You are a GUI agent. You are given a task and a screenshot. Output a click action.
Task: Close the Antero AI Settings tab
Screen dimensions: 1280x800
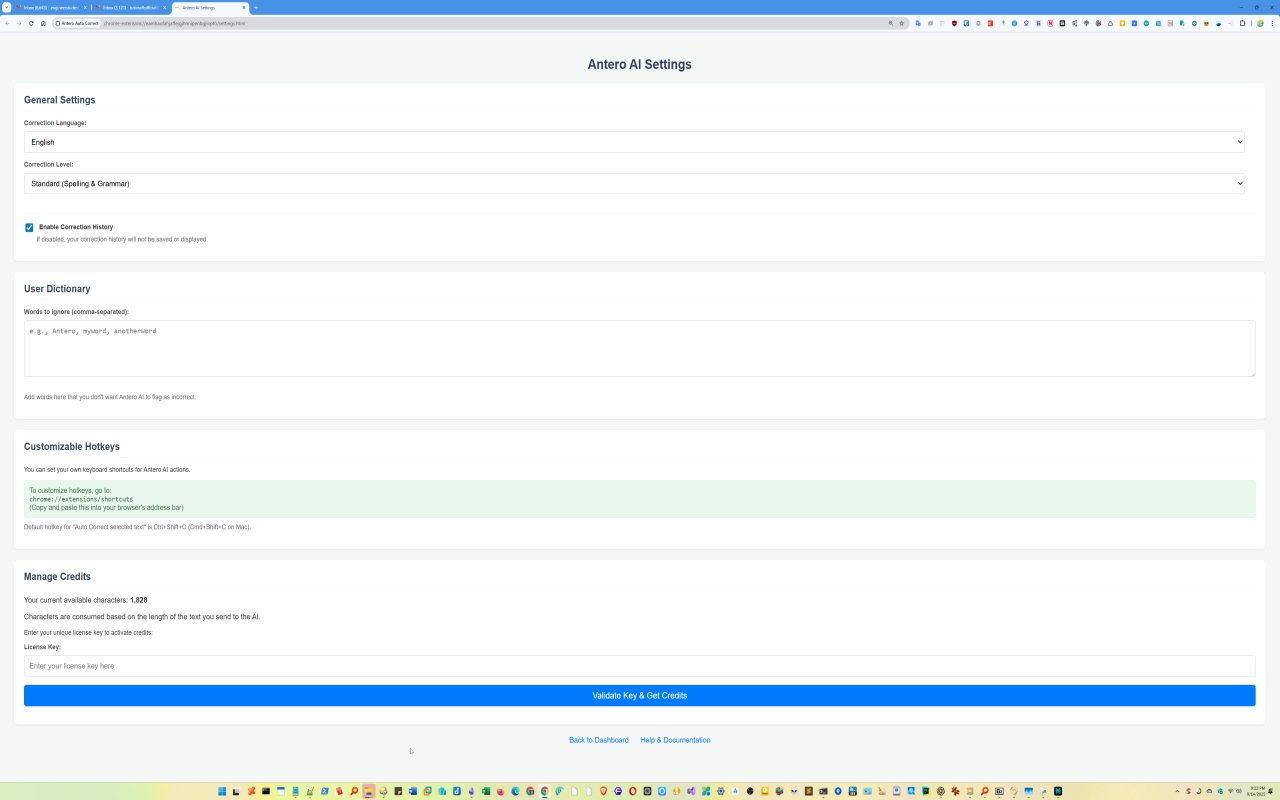coord(243,7)
